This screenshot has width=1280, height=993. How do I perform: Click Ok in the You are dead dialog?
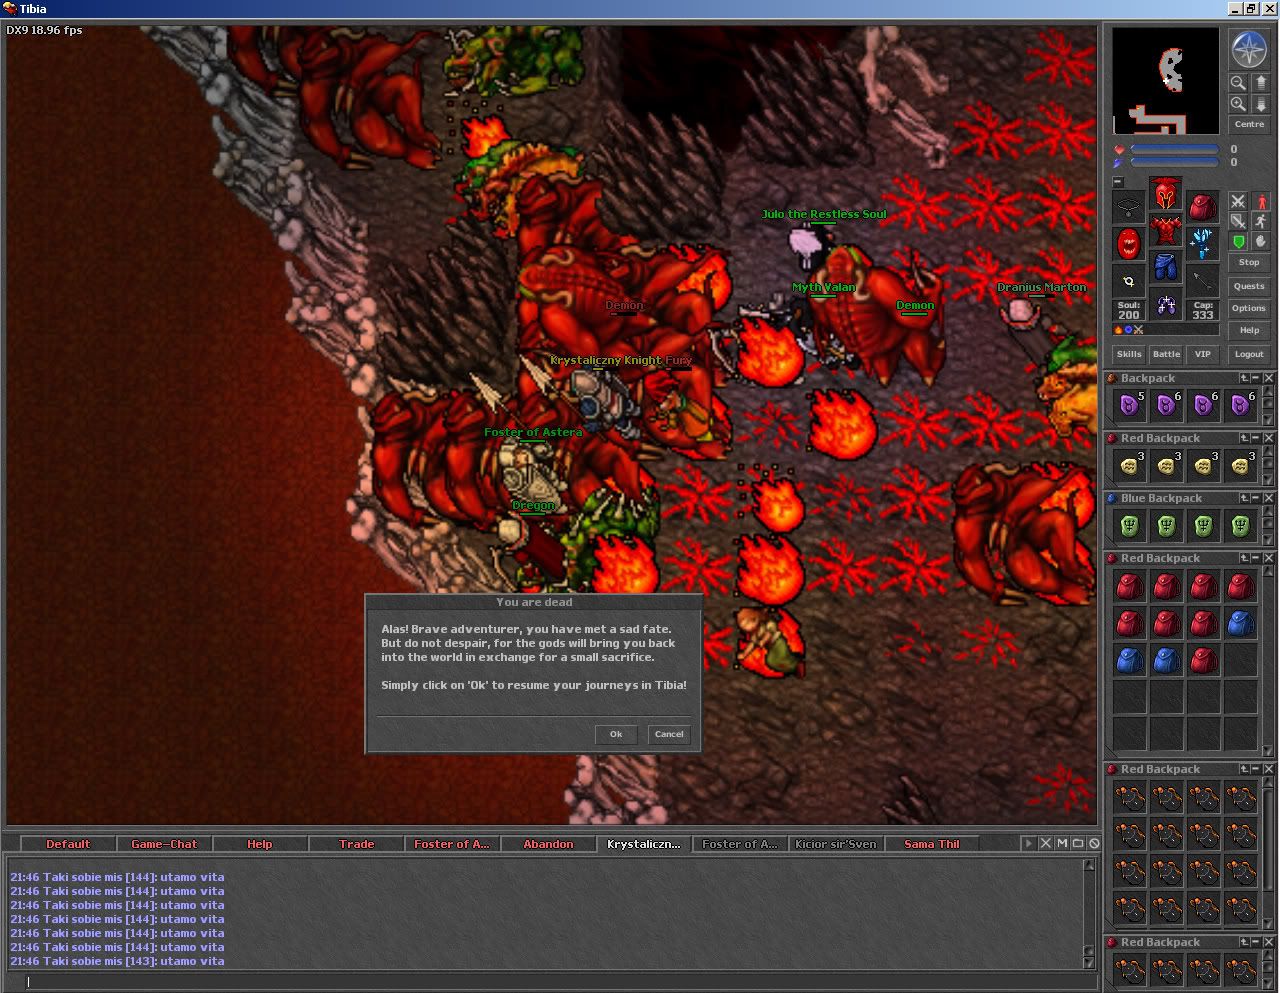click(x=616, y=734)
